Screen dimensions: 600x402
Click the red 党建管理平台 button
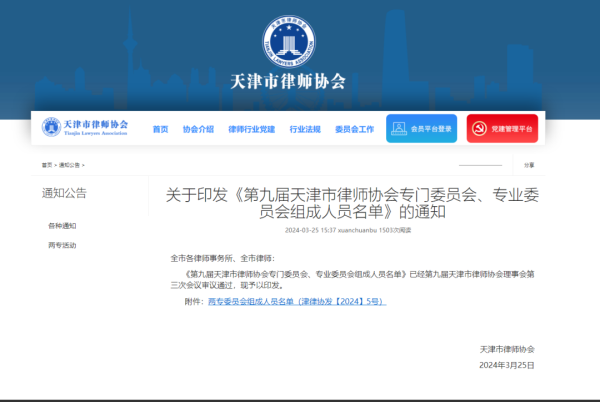coord(502,129)
